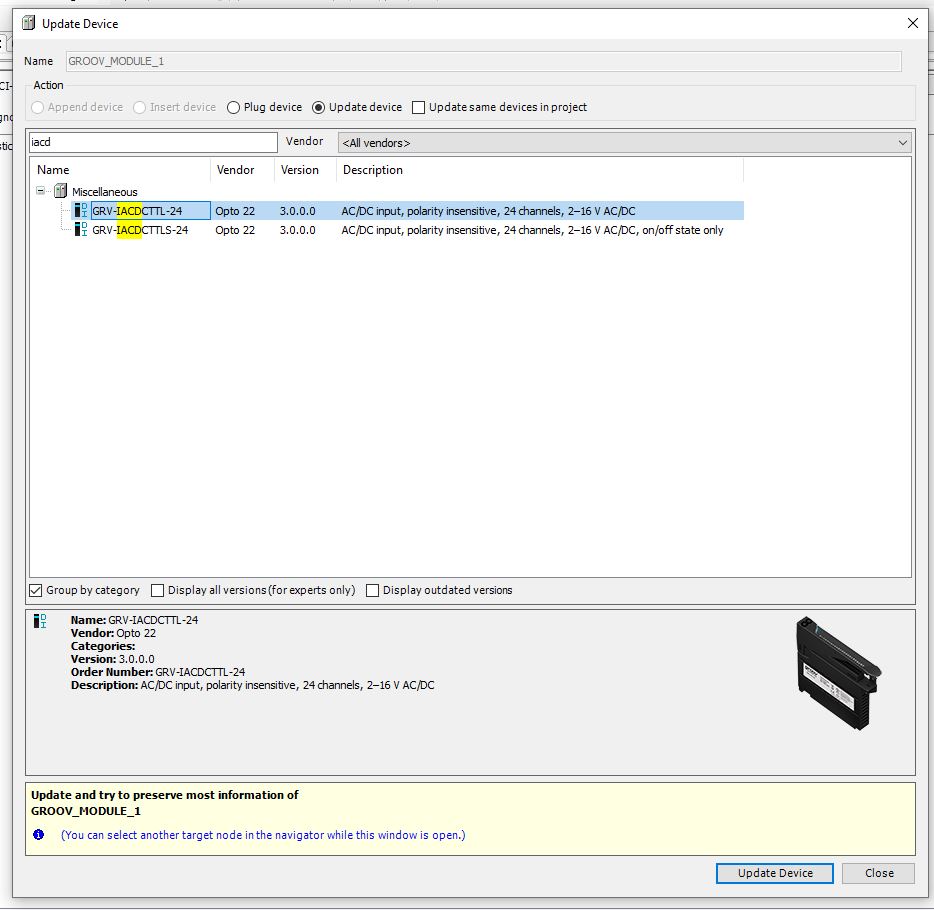Viewport: 934px width, 910px height.
Task: Enable Update same devices in project
Action: pos(419,107)
